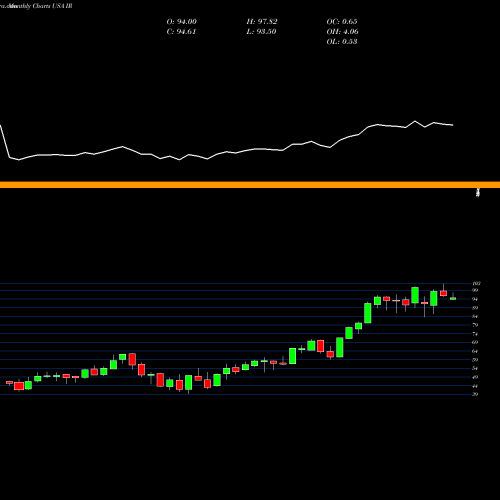Click the 59 price axis label
The width and height of the screenshot is (500, 500).
tap(475, 360)
